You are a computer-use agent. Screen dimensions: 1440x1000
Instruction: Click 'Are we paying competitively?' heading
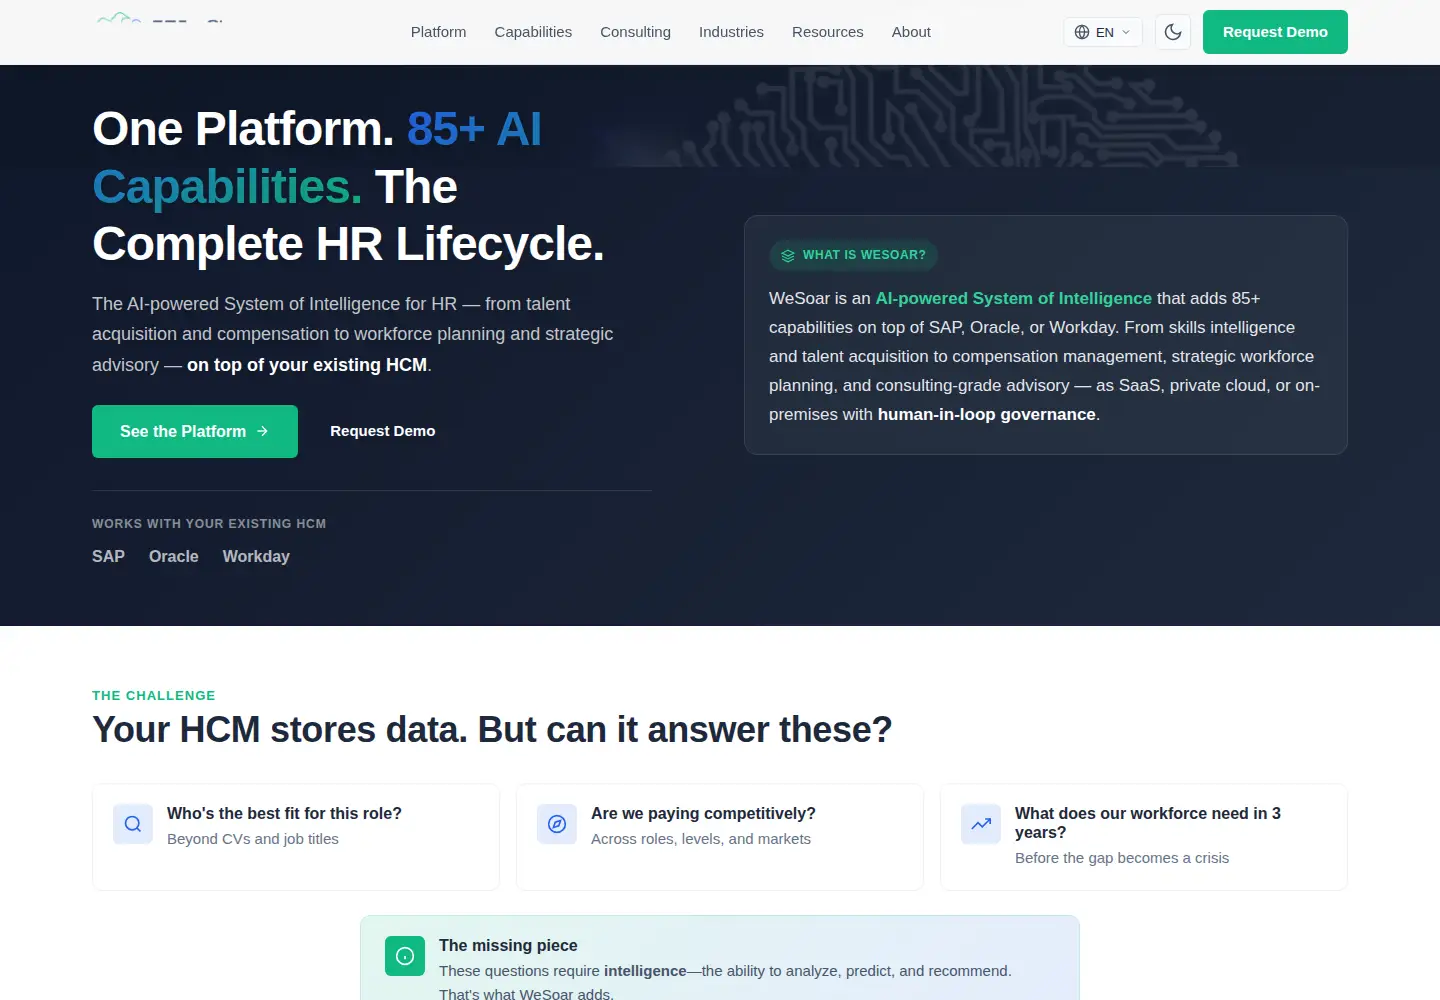tap(703, 813)
